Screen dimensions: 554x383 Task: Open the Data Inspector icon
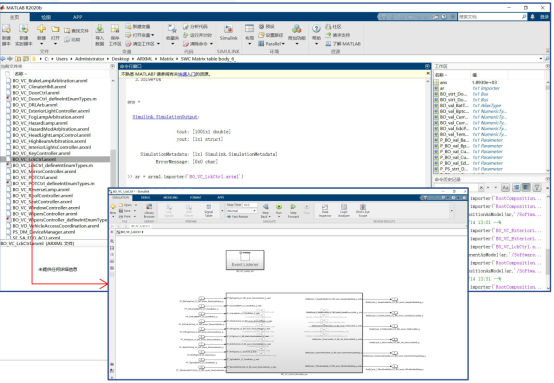(x=325, y=210)
